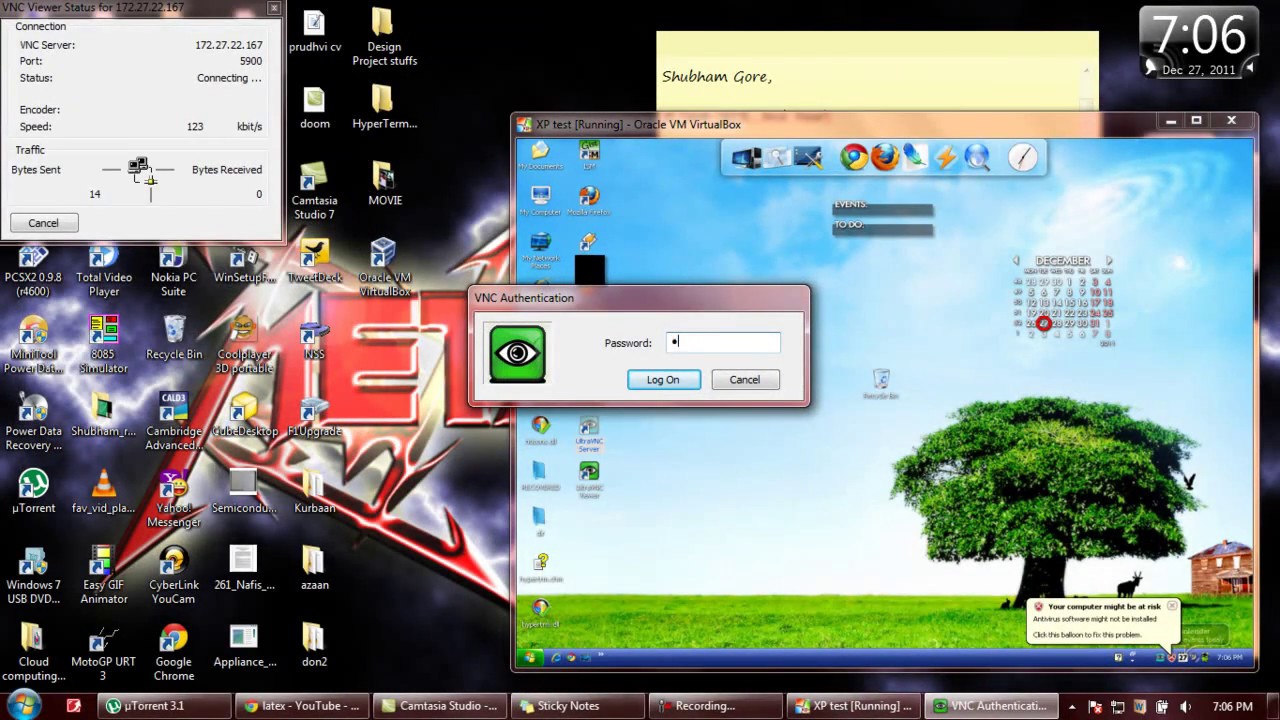Open My Computer in XP desktop
Screen dimensions: 1280x720
coord(540,201)
